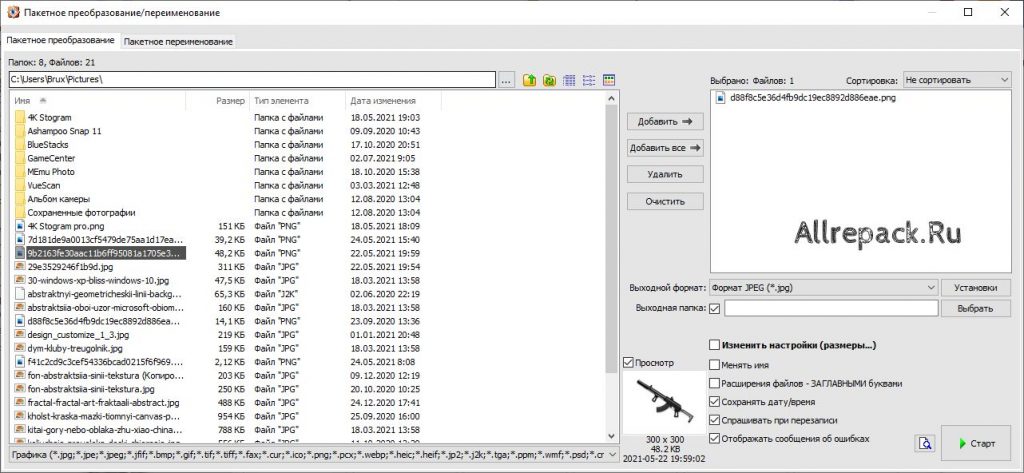Uncheck Сохранять дату/время option

click(714, 402)
